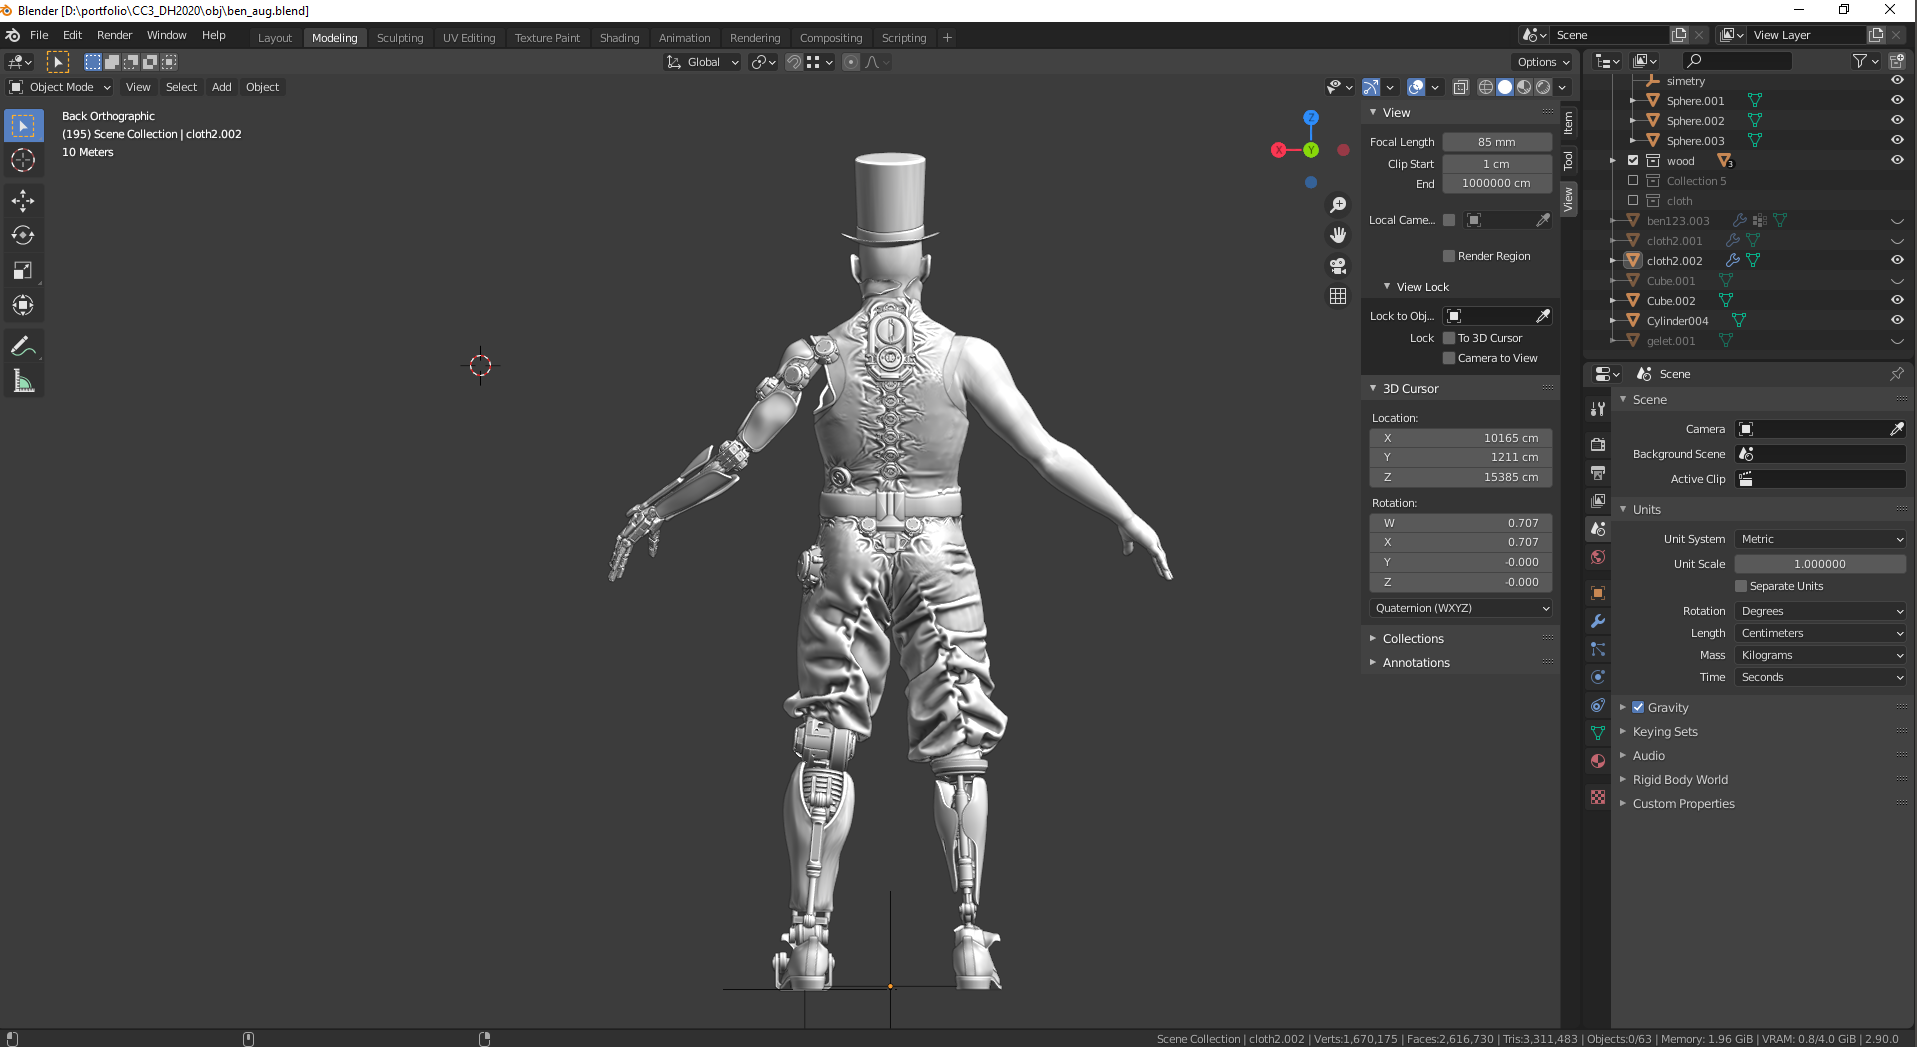This screenshot has width=1917, height=1047.
Task: Open the View Layer properties tab
Action: tap(1598, 500)
